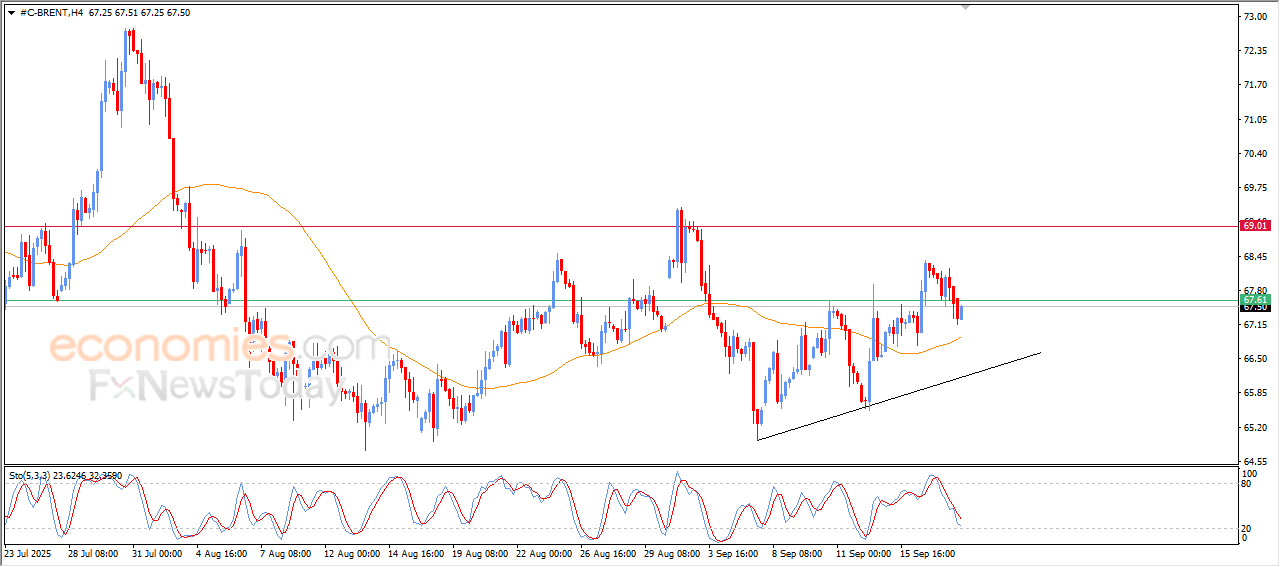Click the 70.40 price axis label
This screenshot has width=1280, height=567.
1255,154
